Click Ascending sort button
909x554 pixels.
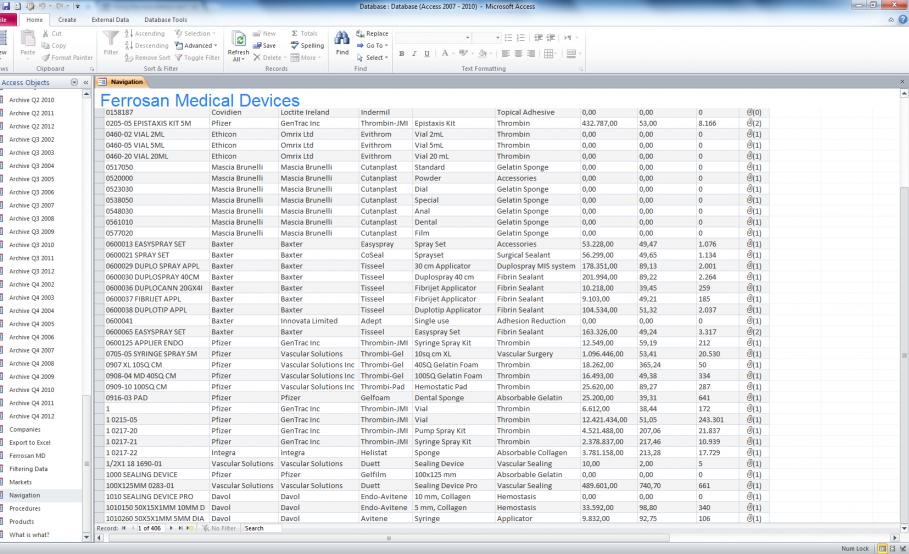(x=145, y=34)
